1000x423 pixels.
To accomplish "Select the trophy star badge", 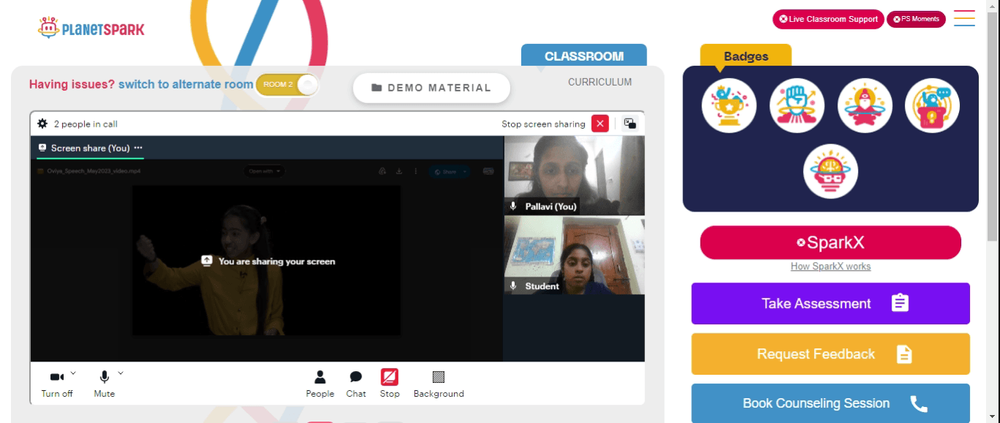I will (x=729, y=105).
